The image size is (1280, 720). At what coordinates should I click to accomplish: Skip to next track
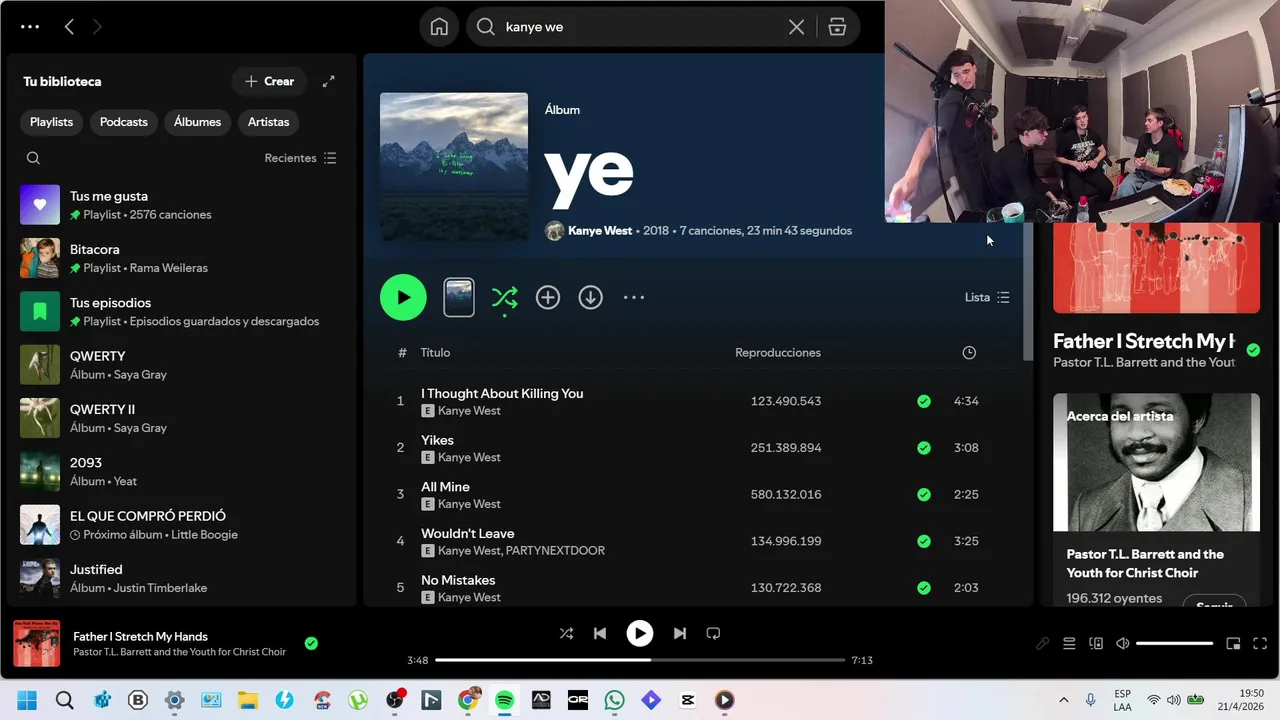tap(680, 633)
